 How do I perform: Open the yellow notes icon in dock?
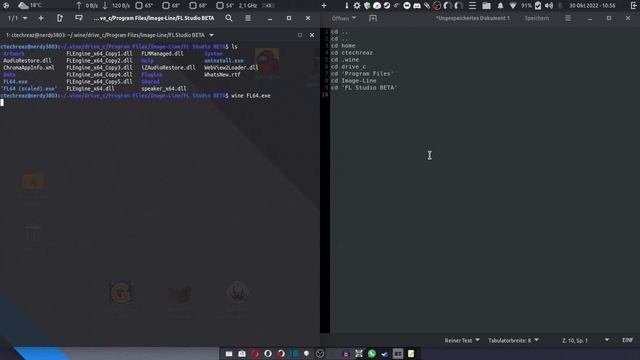pyautogui.click(x=411, y=353)
